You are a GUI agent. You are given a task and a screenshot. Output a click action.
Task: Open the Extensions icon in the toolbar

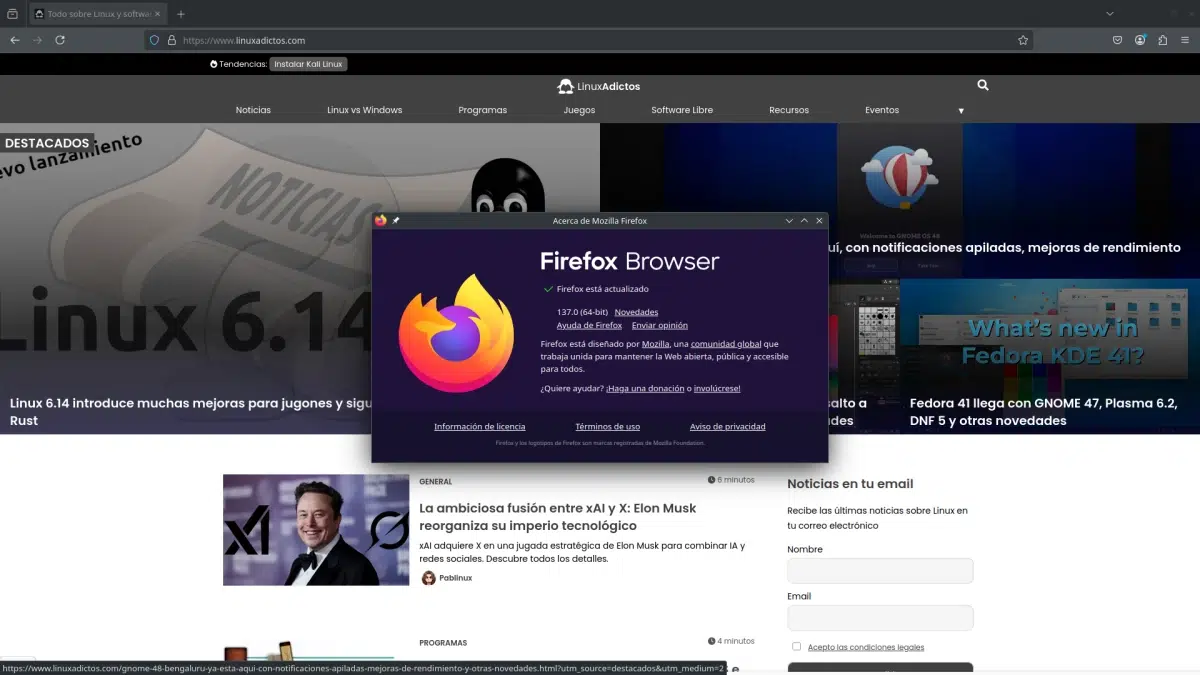click(1162, 40)
